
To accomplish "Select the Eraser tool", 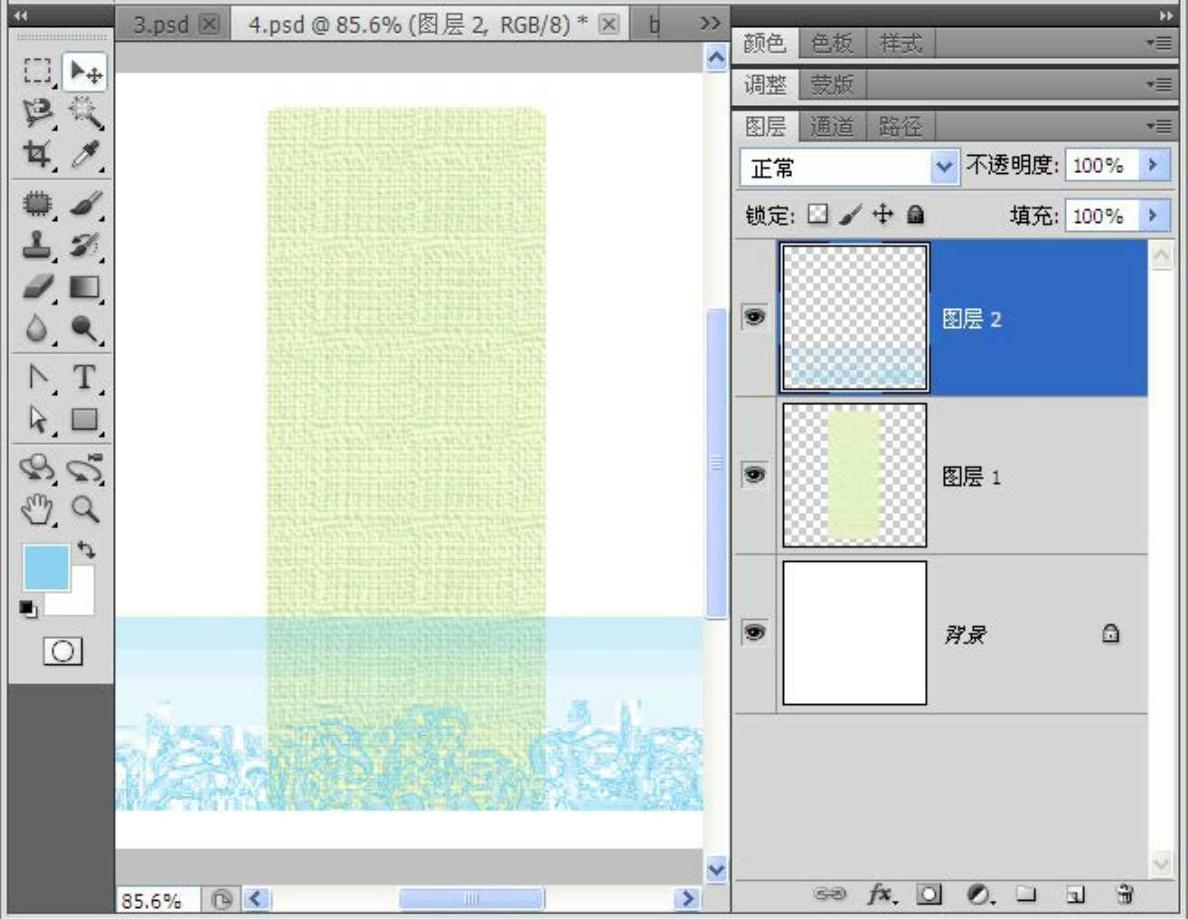I will click(38, 288).
